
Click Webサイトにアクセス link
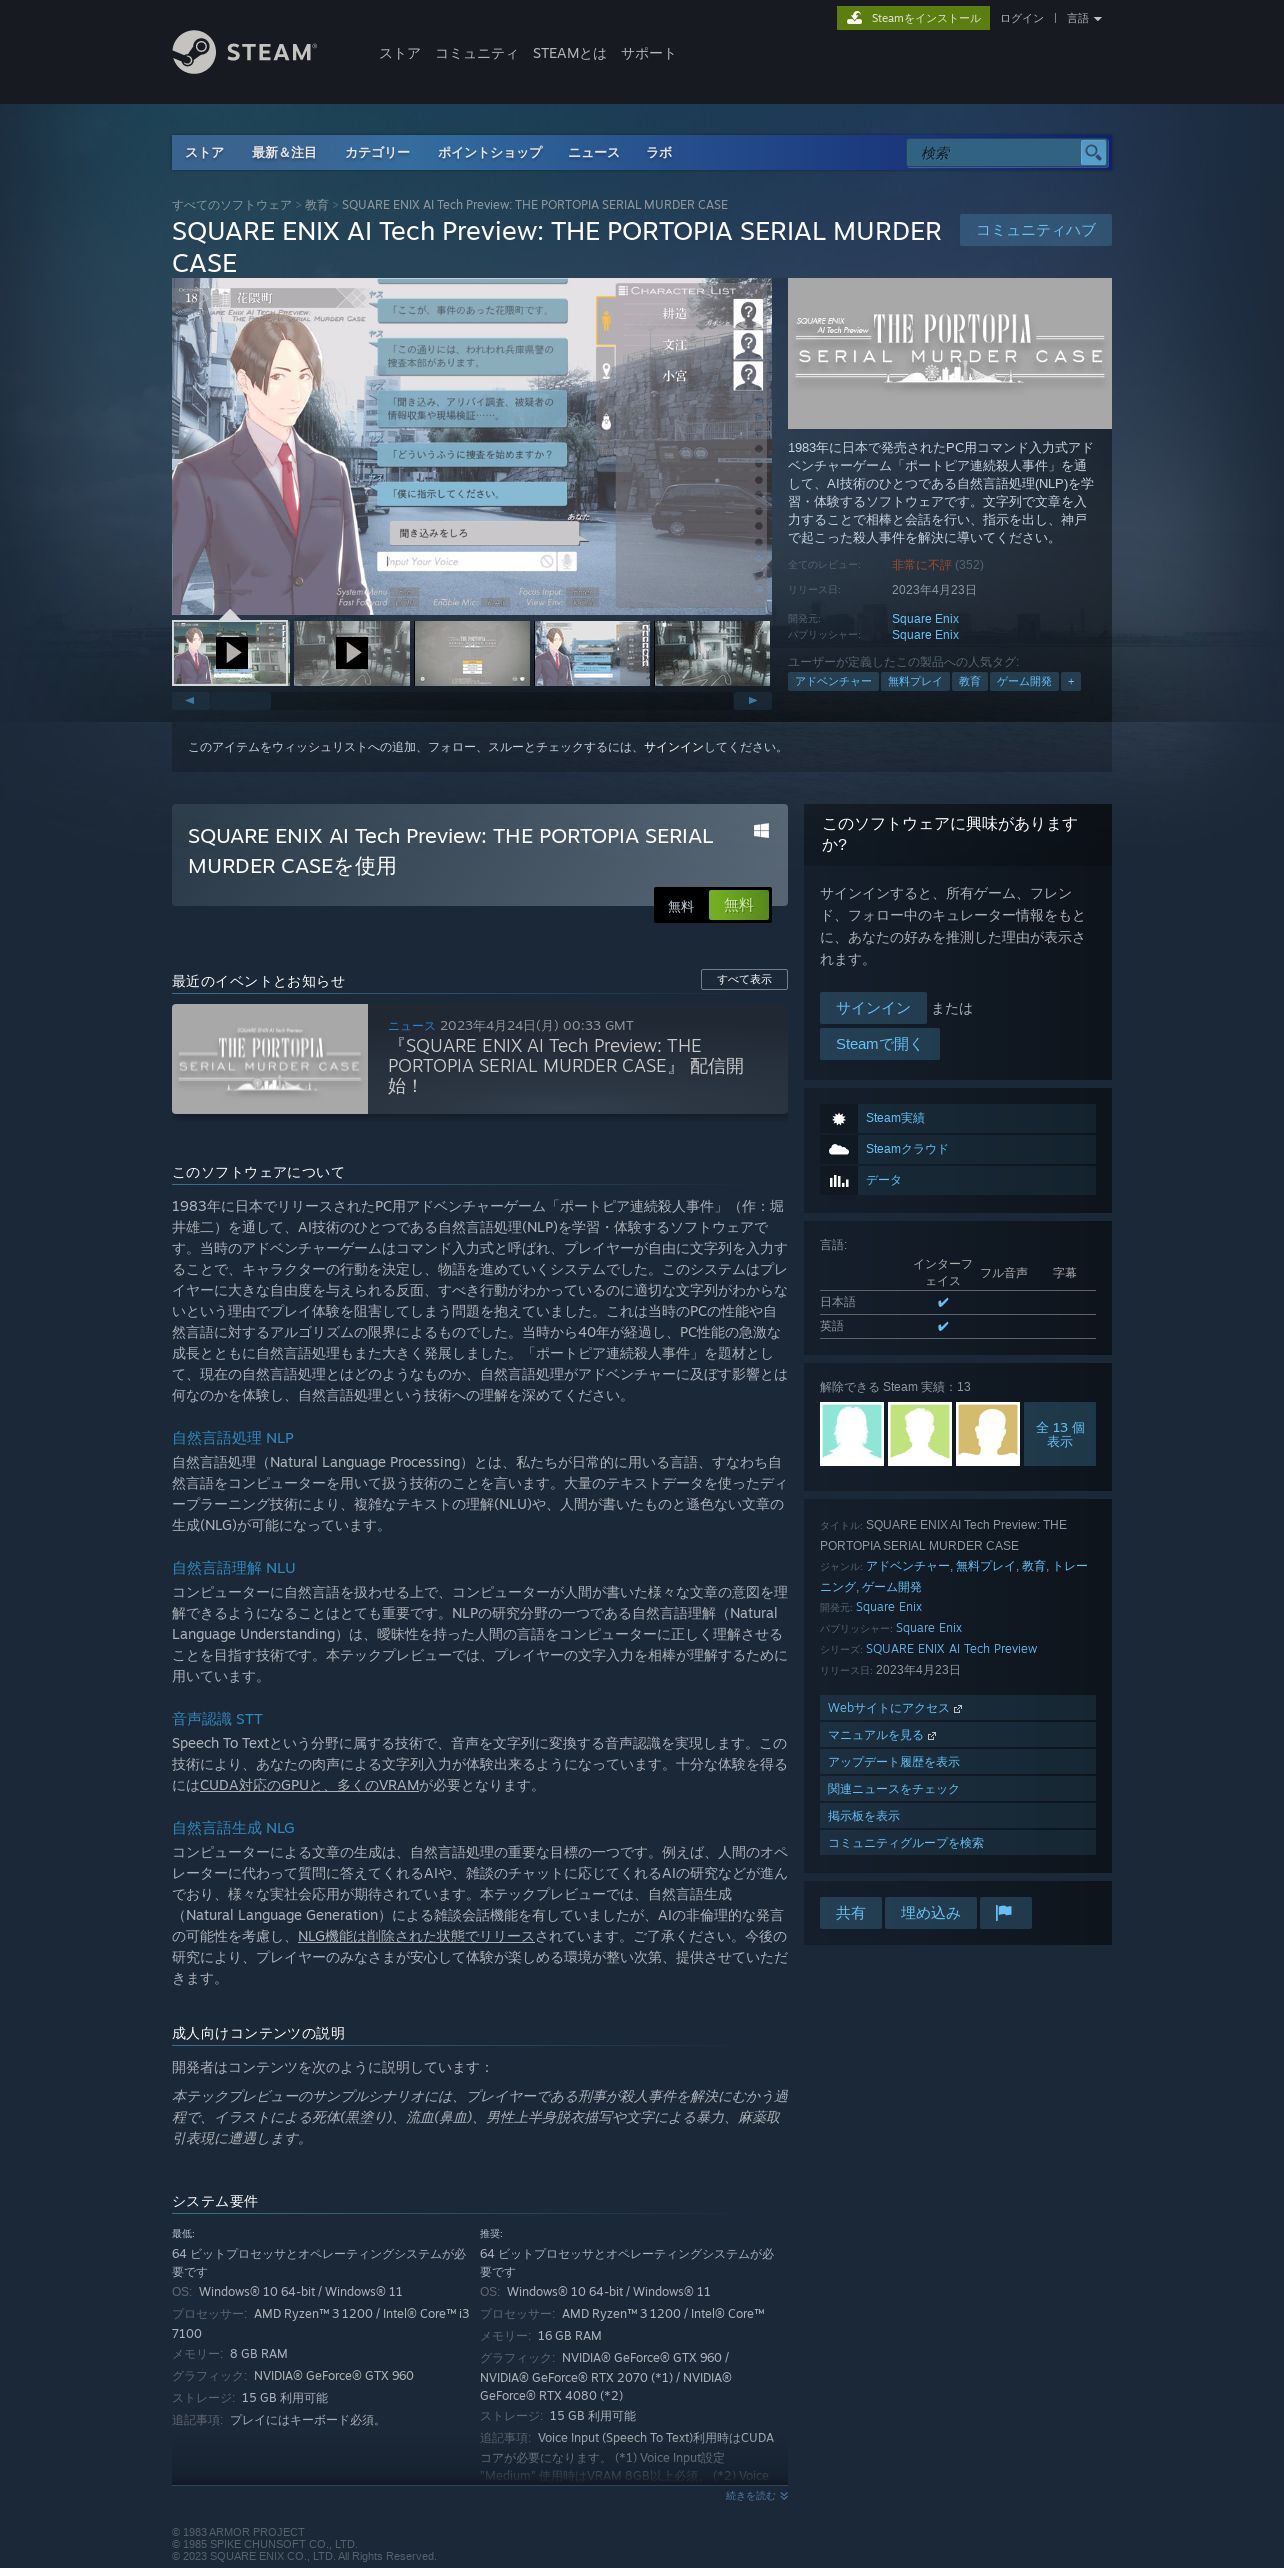(957, 1708)
